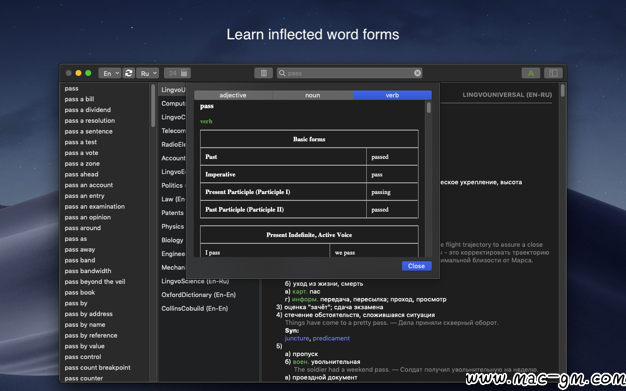Toggle the sidebar layout icon
The image size is (626, 391).
(553, 73)
